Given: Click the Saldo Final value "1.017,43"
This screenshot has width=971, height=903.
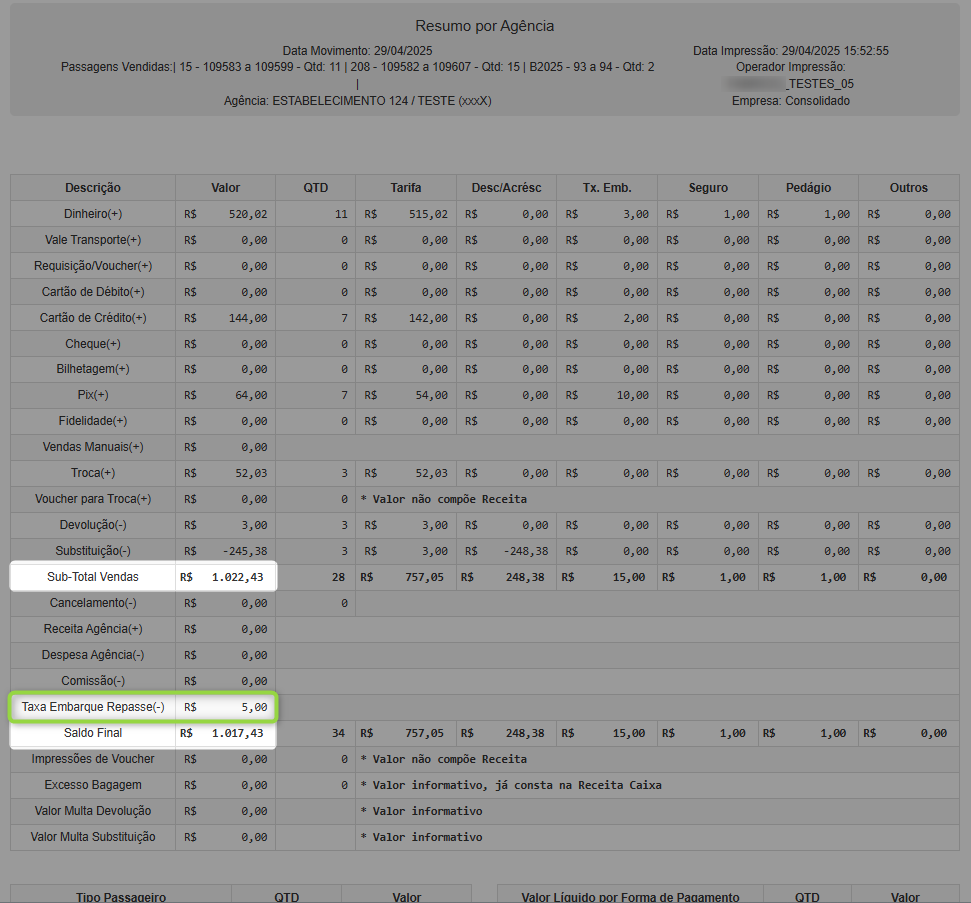Looking at the screenshot, I should pos(237,733).
